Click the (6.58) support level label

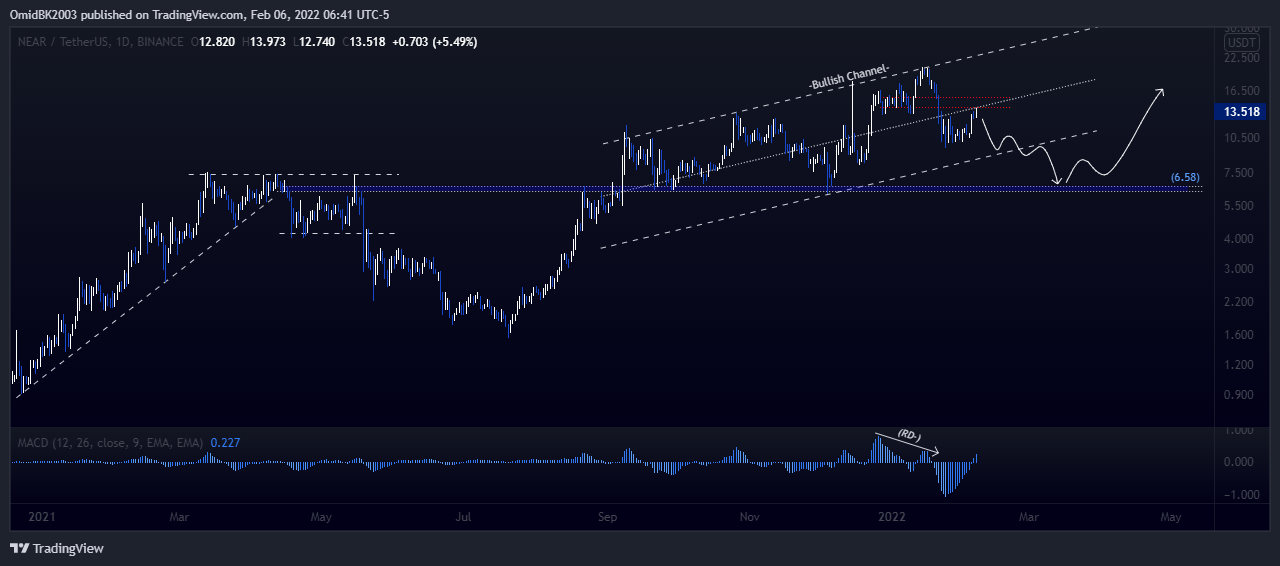tap(1185, 177)
